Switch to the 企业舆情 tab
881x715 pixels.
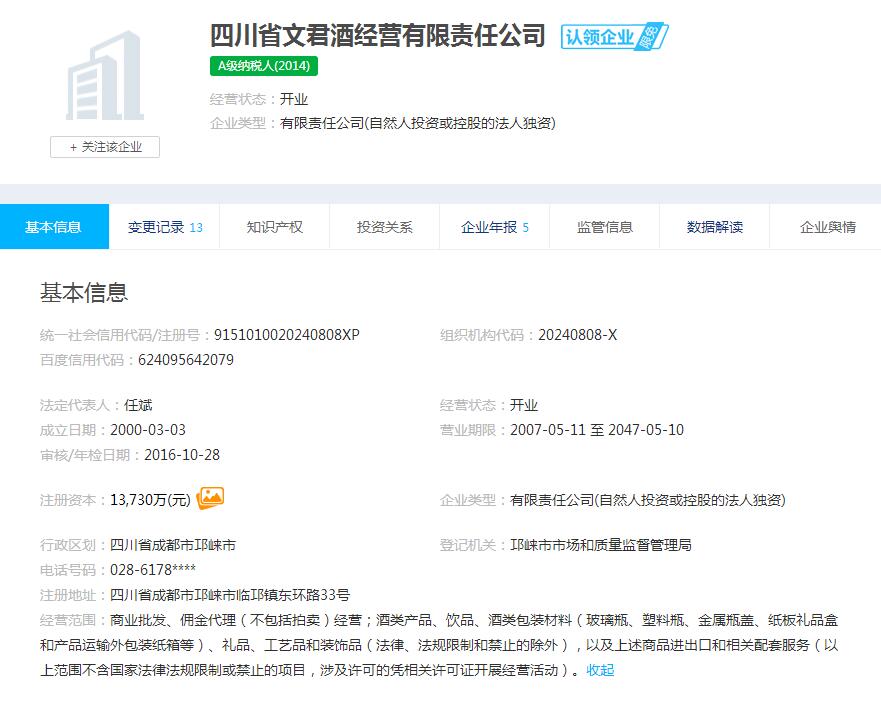[827, 227]
